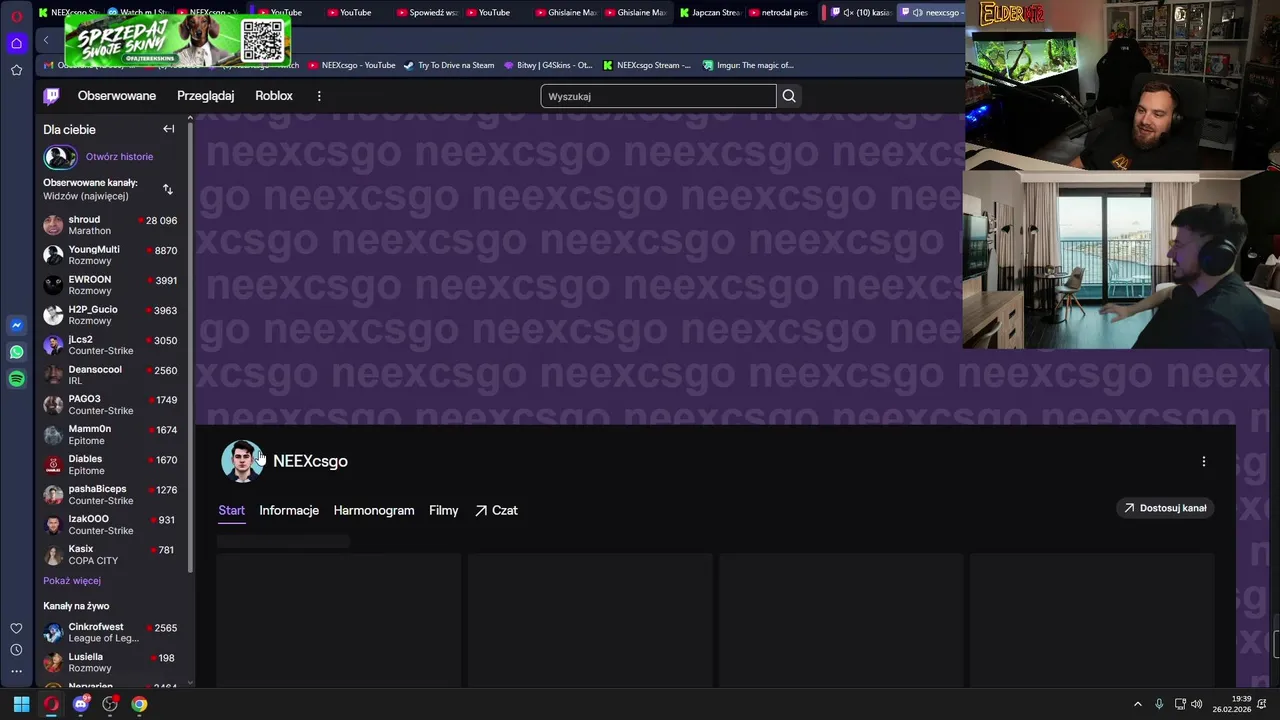Collapse the Dla ciebie sidebar arrow

[168, 129]
